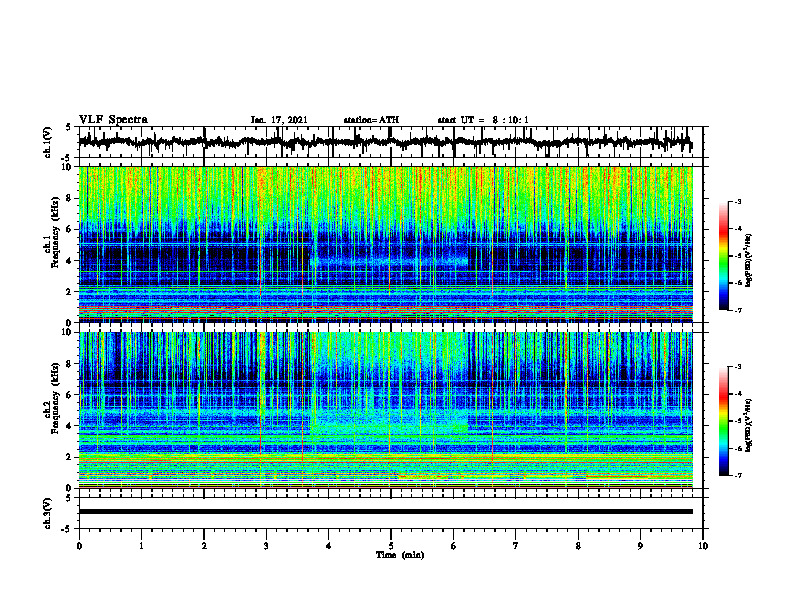Select the "start UT = 8:10:1" header text
This screenshot has height=612, width=792.
(x=483, y=120)
